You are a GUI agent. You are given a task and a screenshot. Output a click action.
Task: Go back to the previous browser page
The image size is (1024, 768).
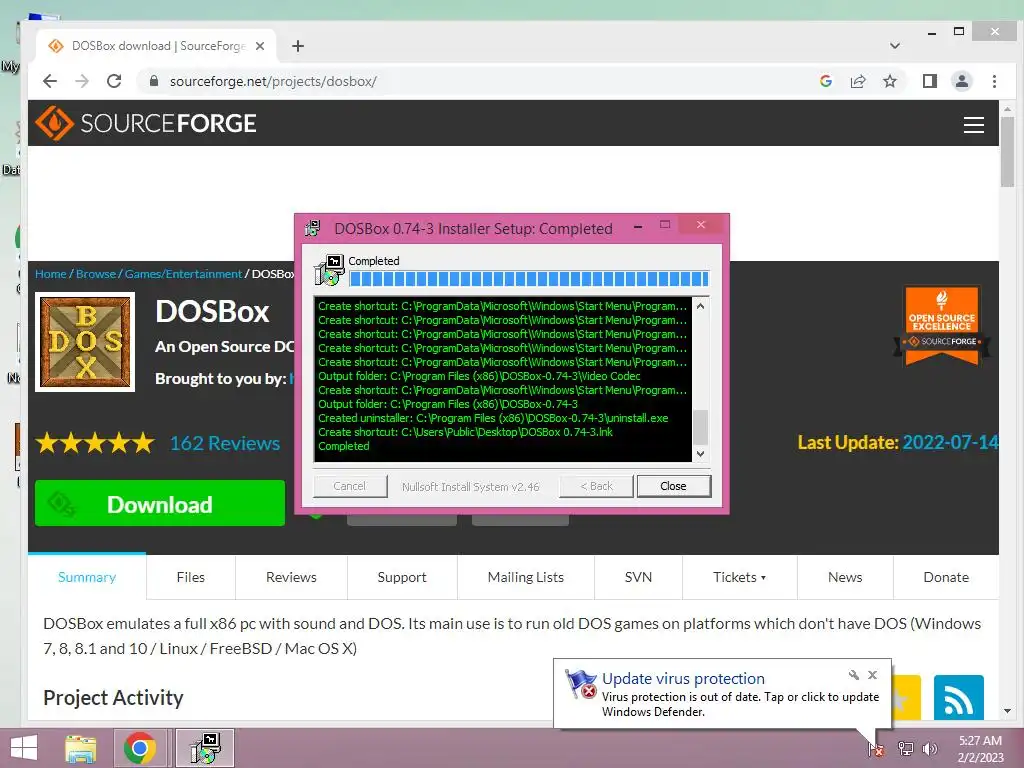(50, 81)
